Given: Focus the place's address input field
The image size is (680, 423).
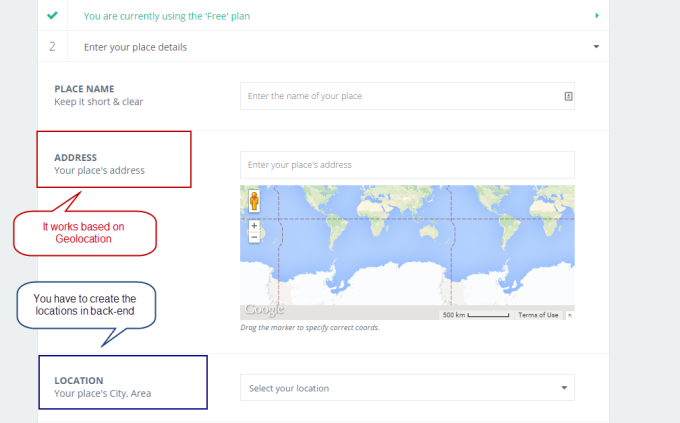Looking at the screenshot, I should (x=407, y=164).
